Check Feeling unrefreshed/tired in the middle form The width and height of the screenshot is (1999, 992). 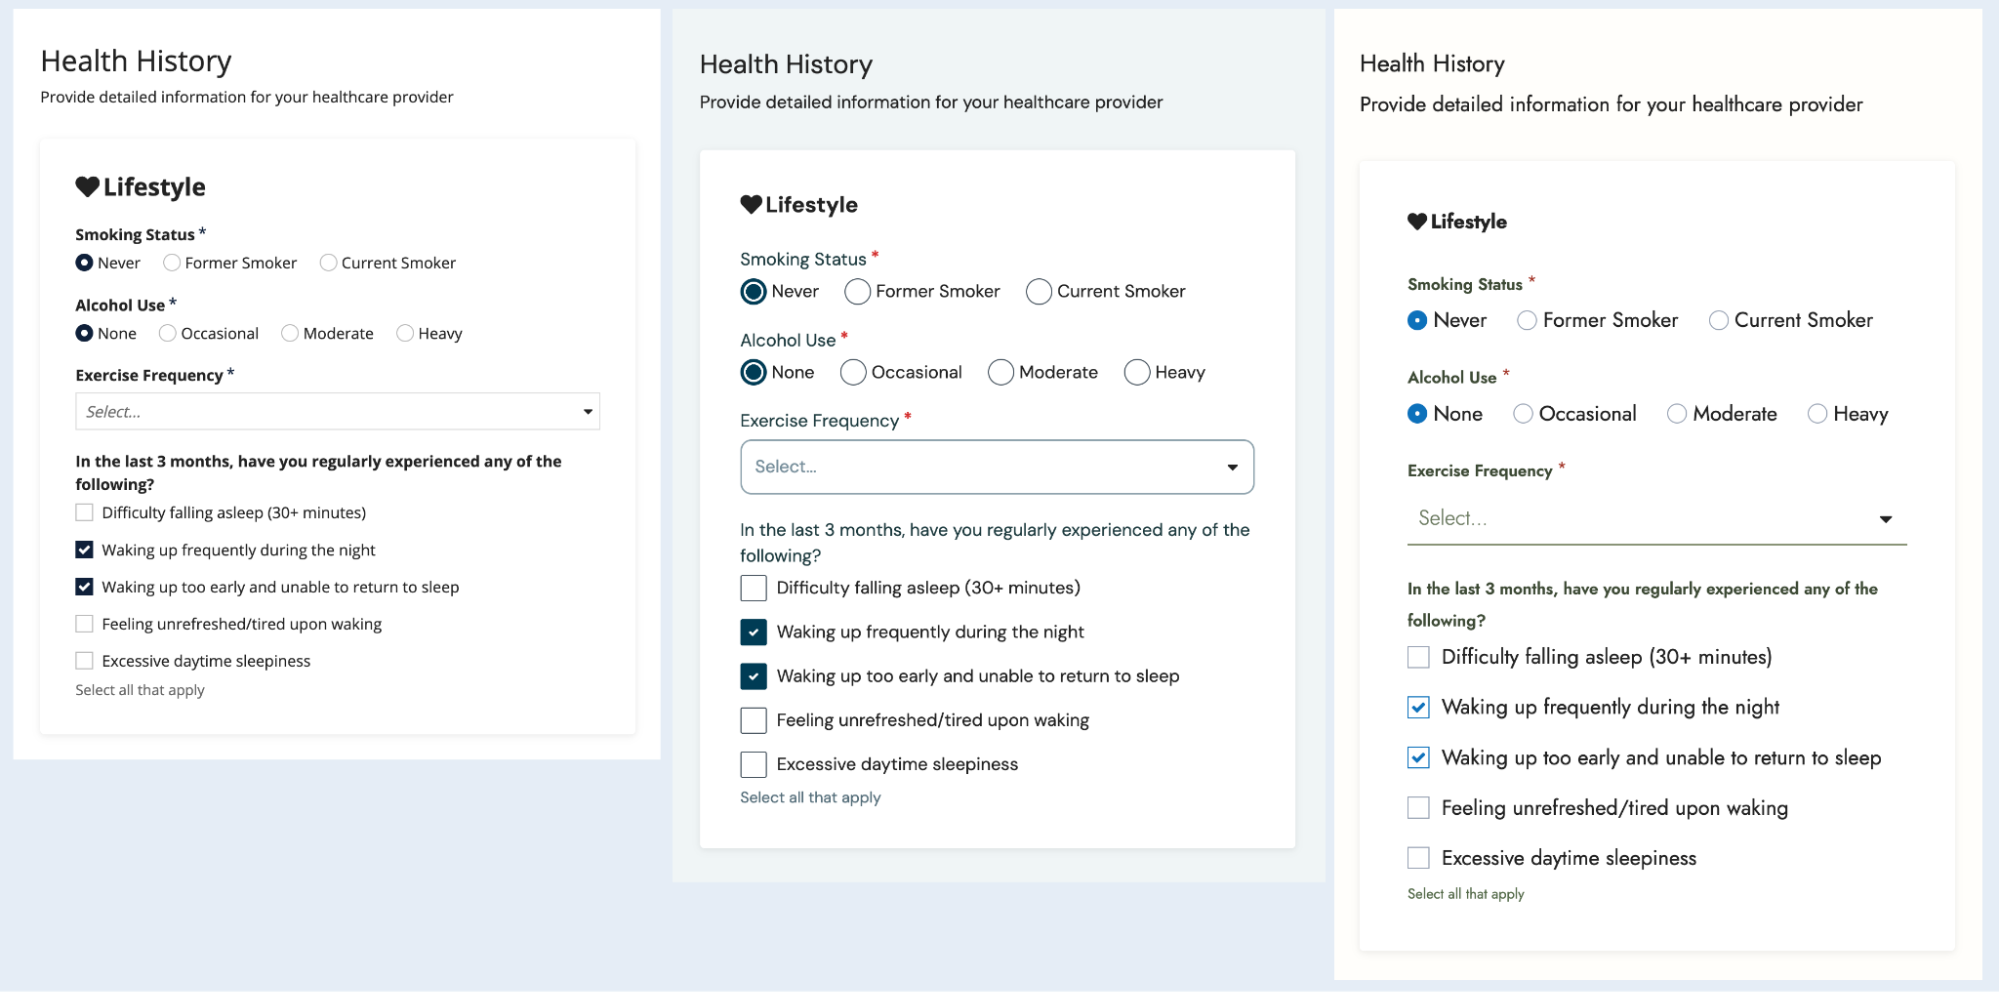click(754, 720)
